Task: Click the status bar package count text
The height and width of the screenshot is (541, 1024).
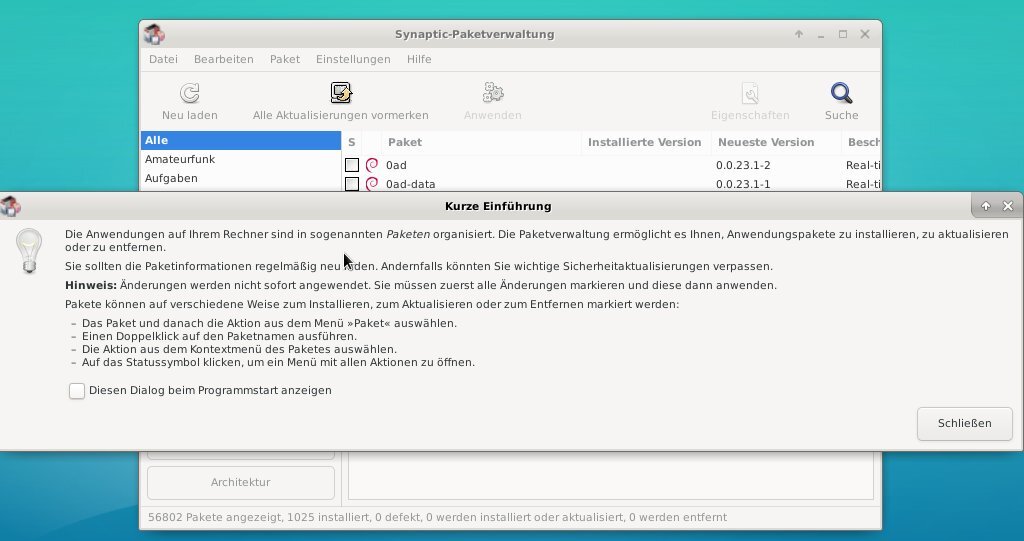Action: (x=437, y=517)
